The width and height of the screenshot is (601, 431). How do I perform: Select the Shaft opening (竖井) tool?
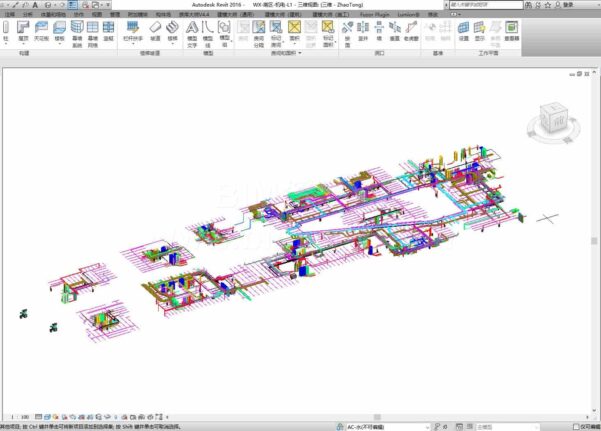pos(363,31)
